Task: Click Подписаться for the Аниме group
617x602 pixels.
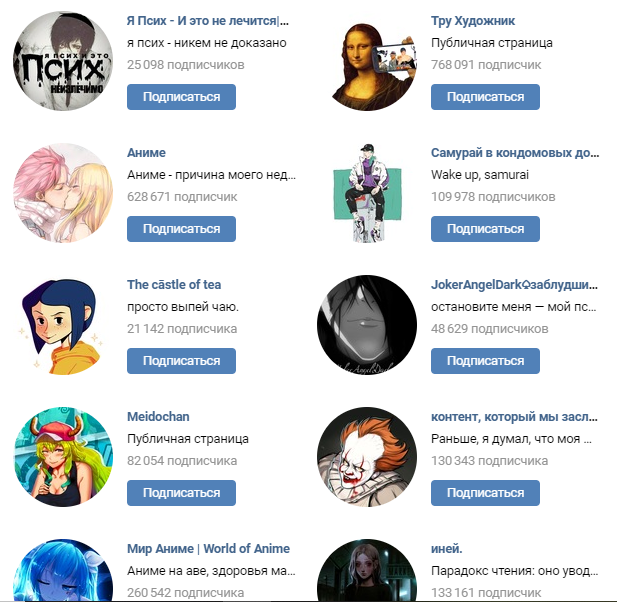Action: pyautogui.click(x=181, y=229)
